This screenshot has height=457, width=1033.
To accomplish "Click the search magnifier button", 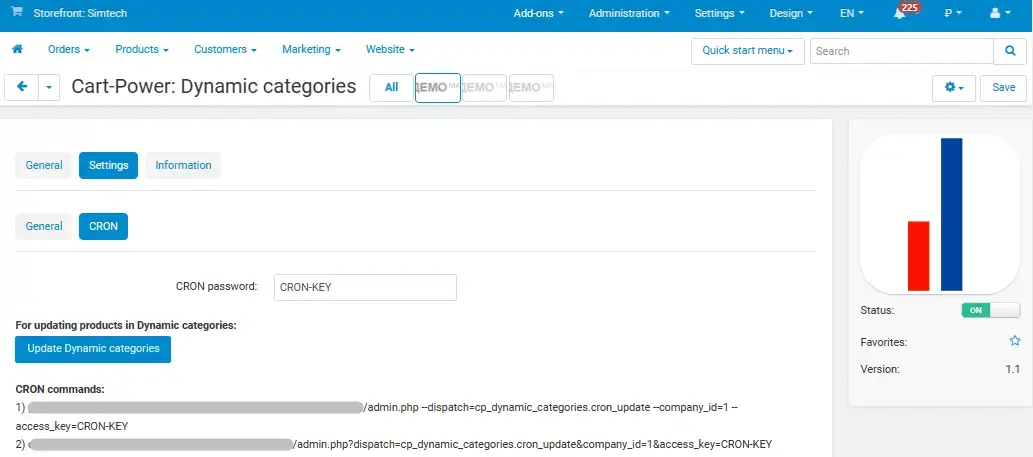I will (1008, 51).
